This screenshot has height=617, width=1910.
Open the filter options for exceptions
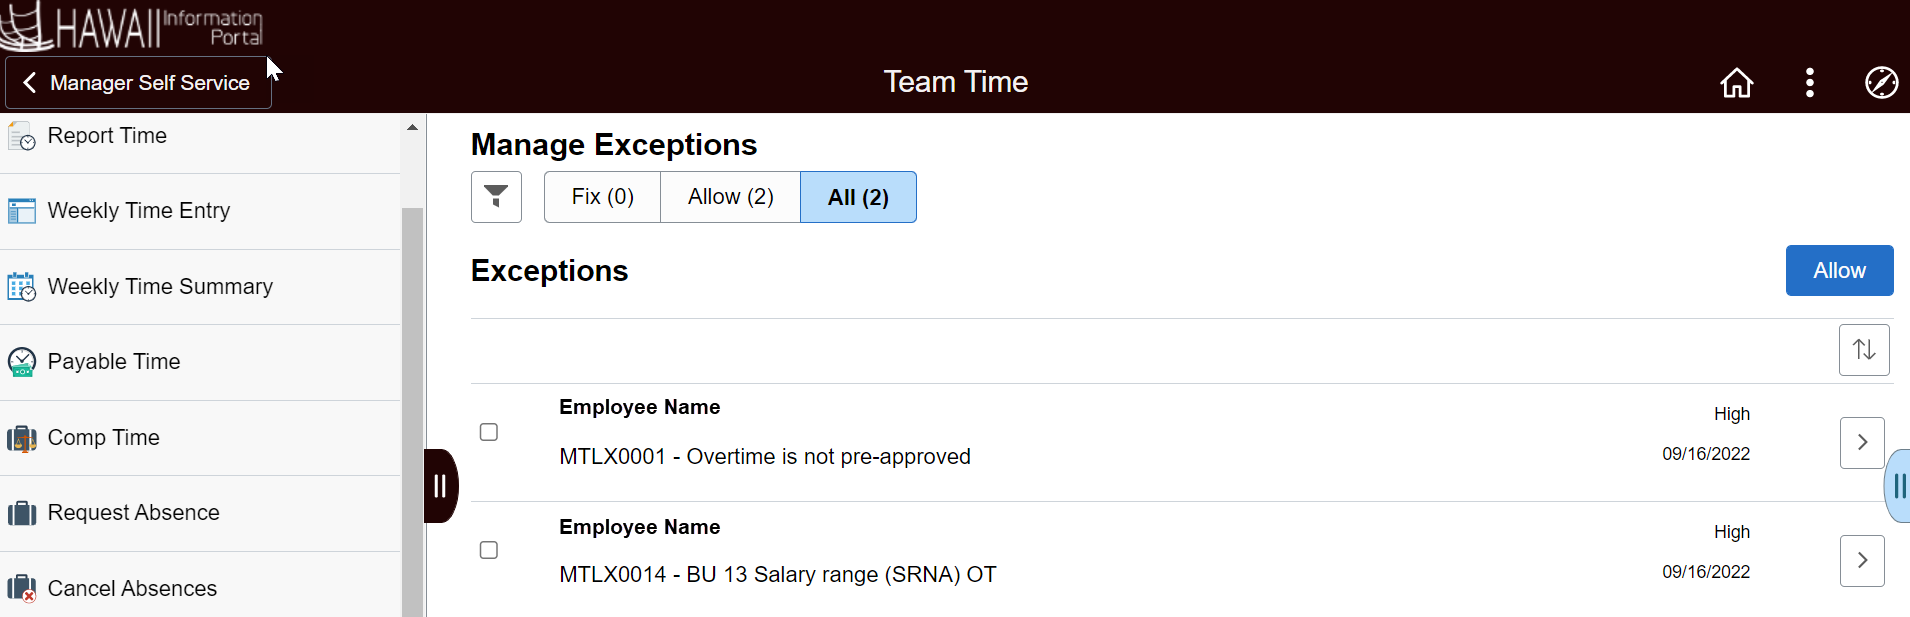pyautogui.click(x=496, y=196)
